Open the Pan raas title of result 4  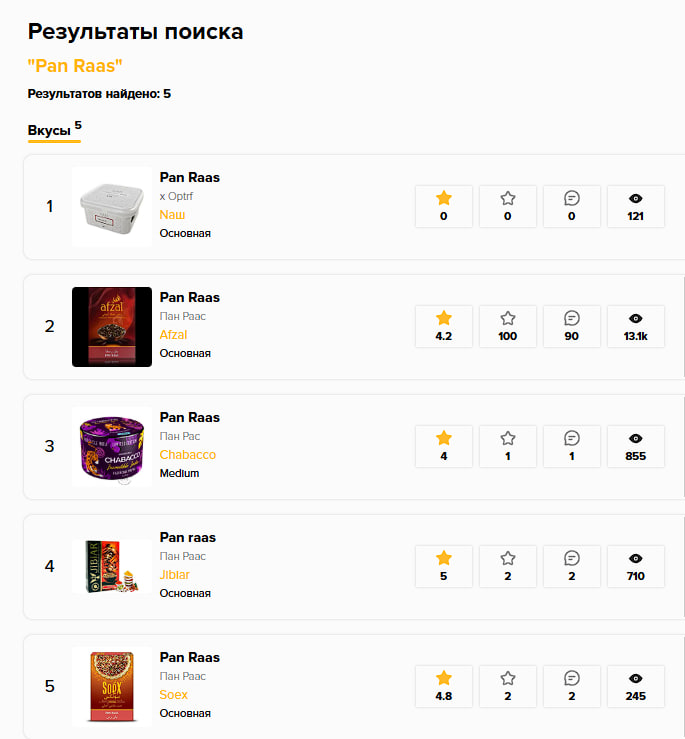[188, 537]
